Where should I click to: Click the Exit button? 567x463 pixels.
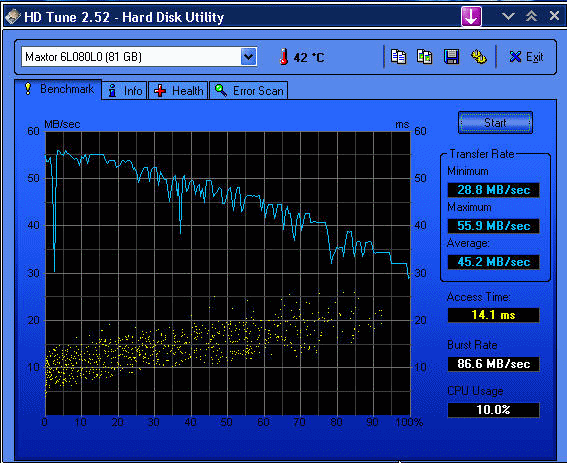click(526, 57)
